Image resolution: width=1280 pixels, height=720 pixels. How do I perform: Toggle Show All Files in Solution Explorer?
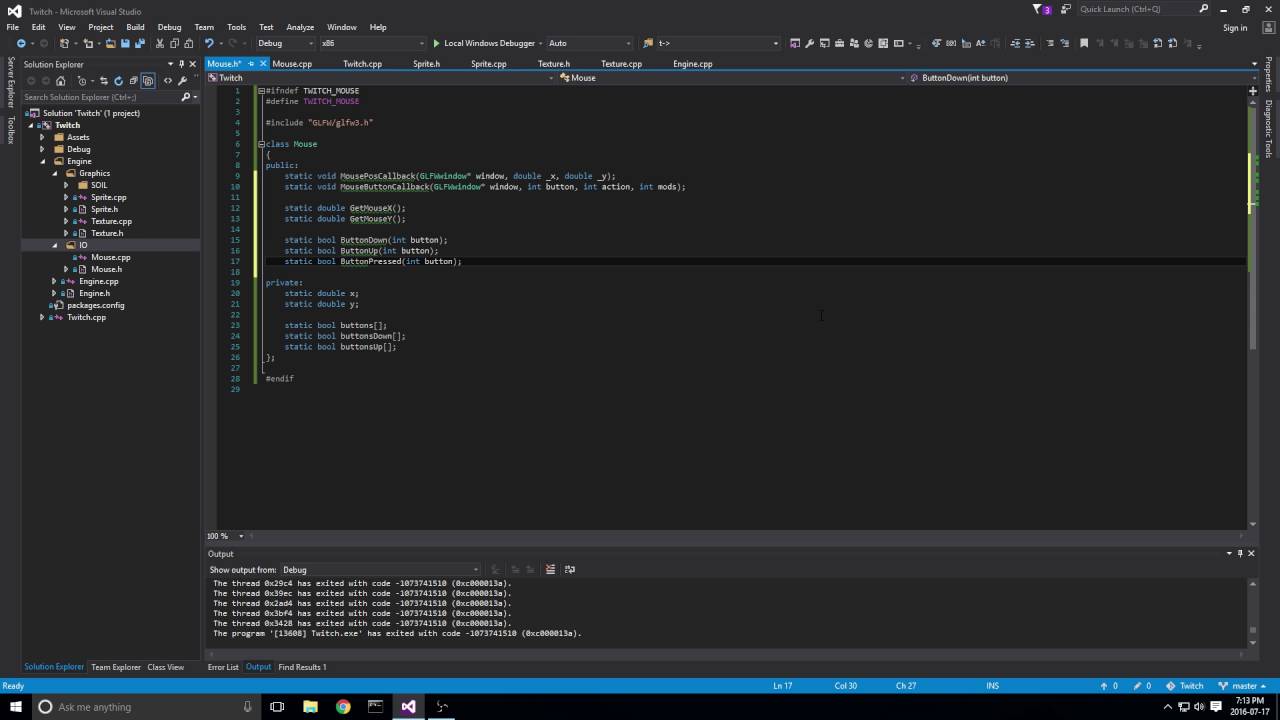148,81
